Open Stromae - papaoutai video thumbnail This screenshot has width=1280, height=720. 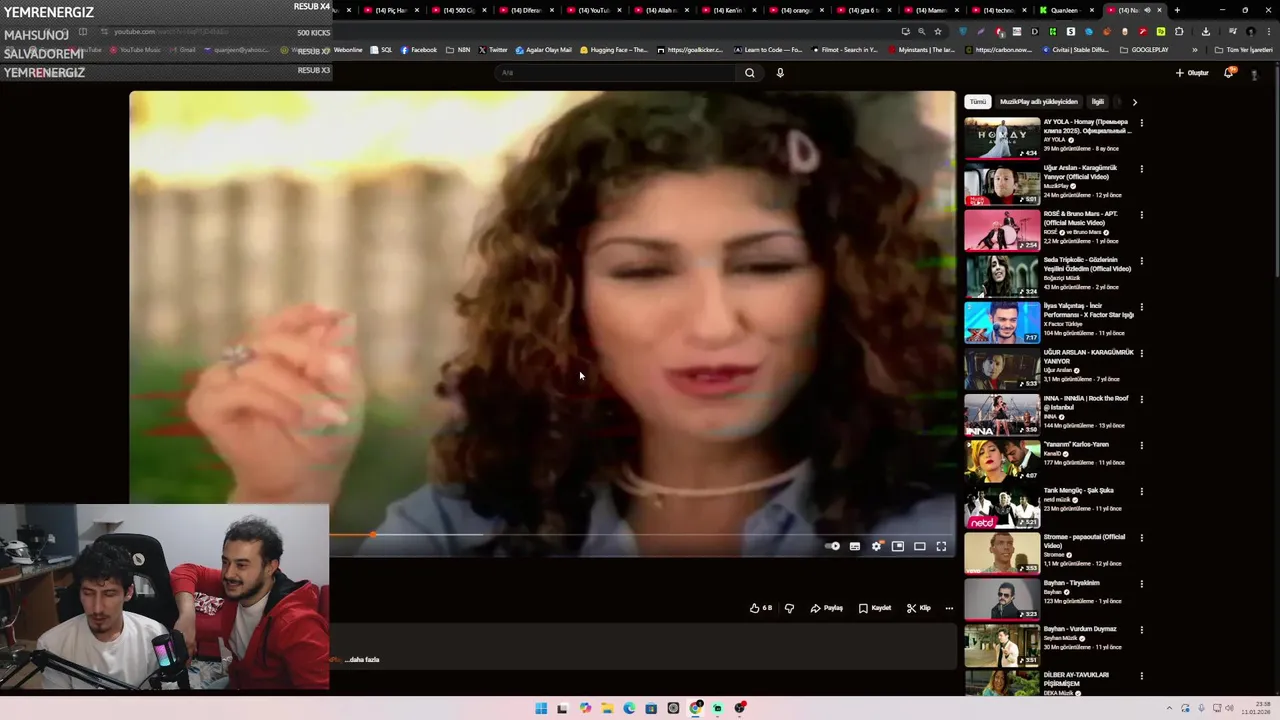1002,553
